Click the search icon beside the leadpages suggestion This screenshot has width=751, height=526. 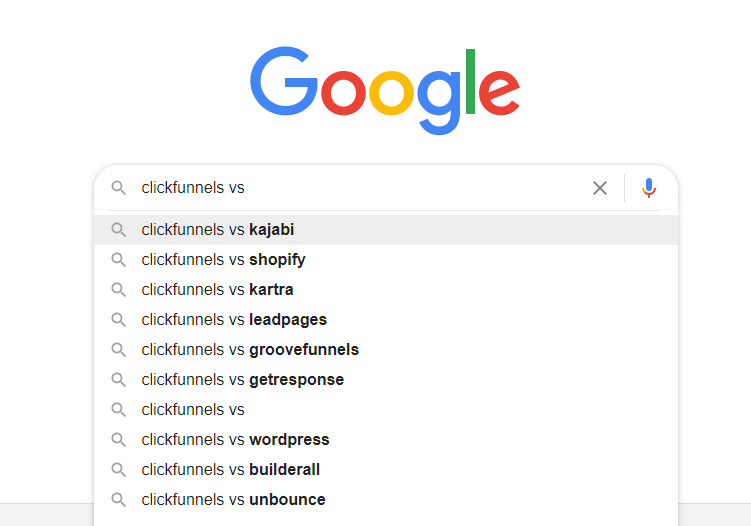[x=119, y=320]
